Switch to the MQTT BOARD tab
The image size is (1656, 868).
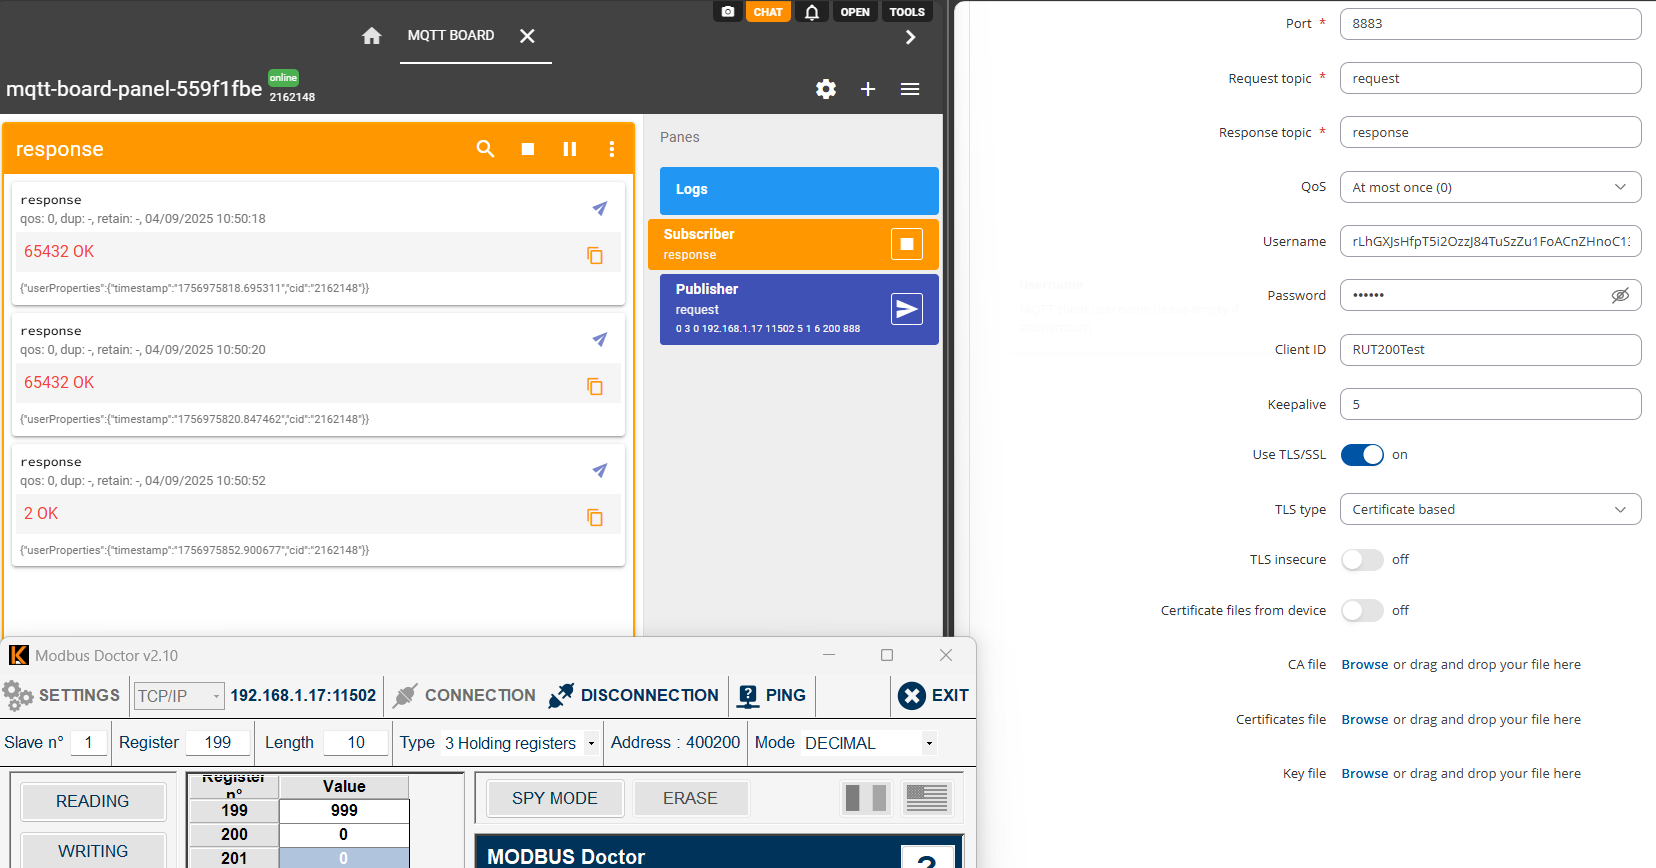point(451,36)
